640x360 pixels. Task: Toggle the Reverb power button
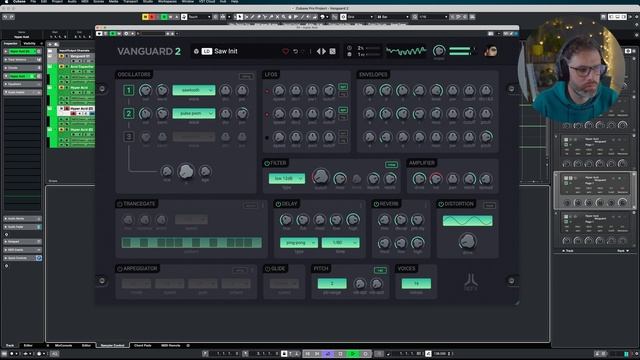click(376, 204)
